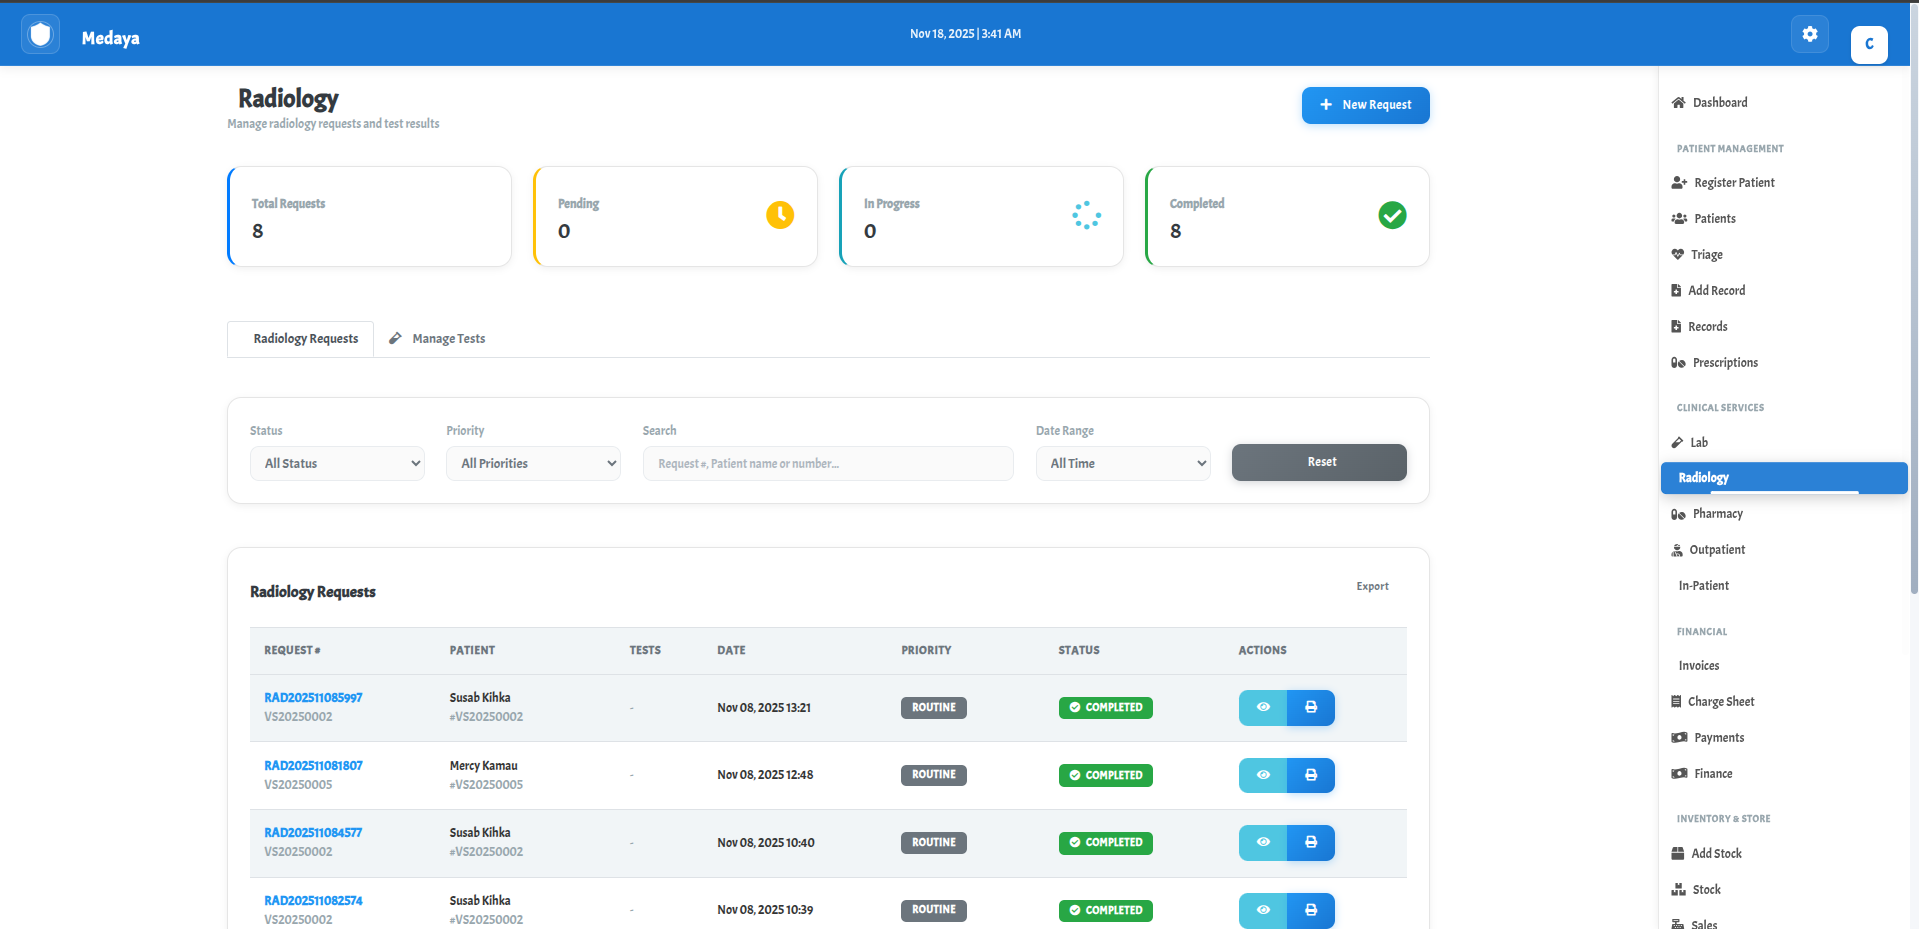Open the All Priorities dropdown
Screen dimensions: 1919x929
pyautogui.click(x=533, y=463)
